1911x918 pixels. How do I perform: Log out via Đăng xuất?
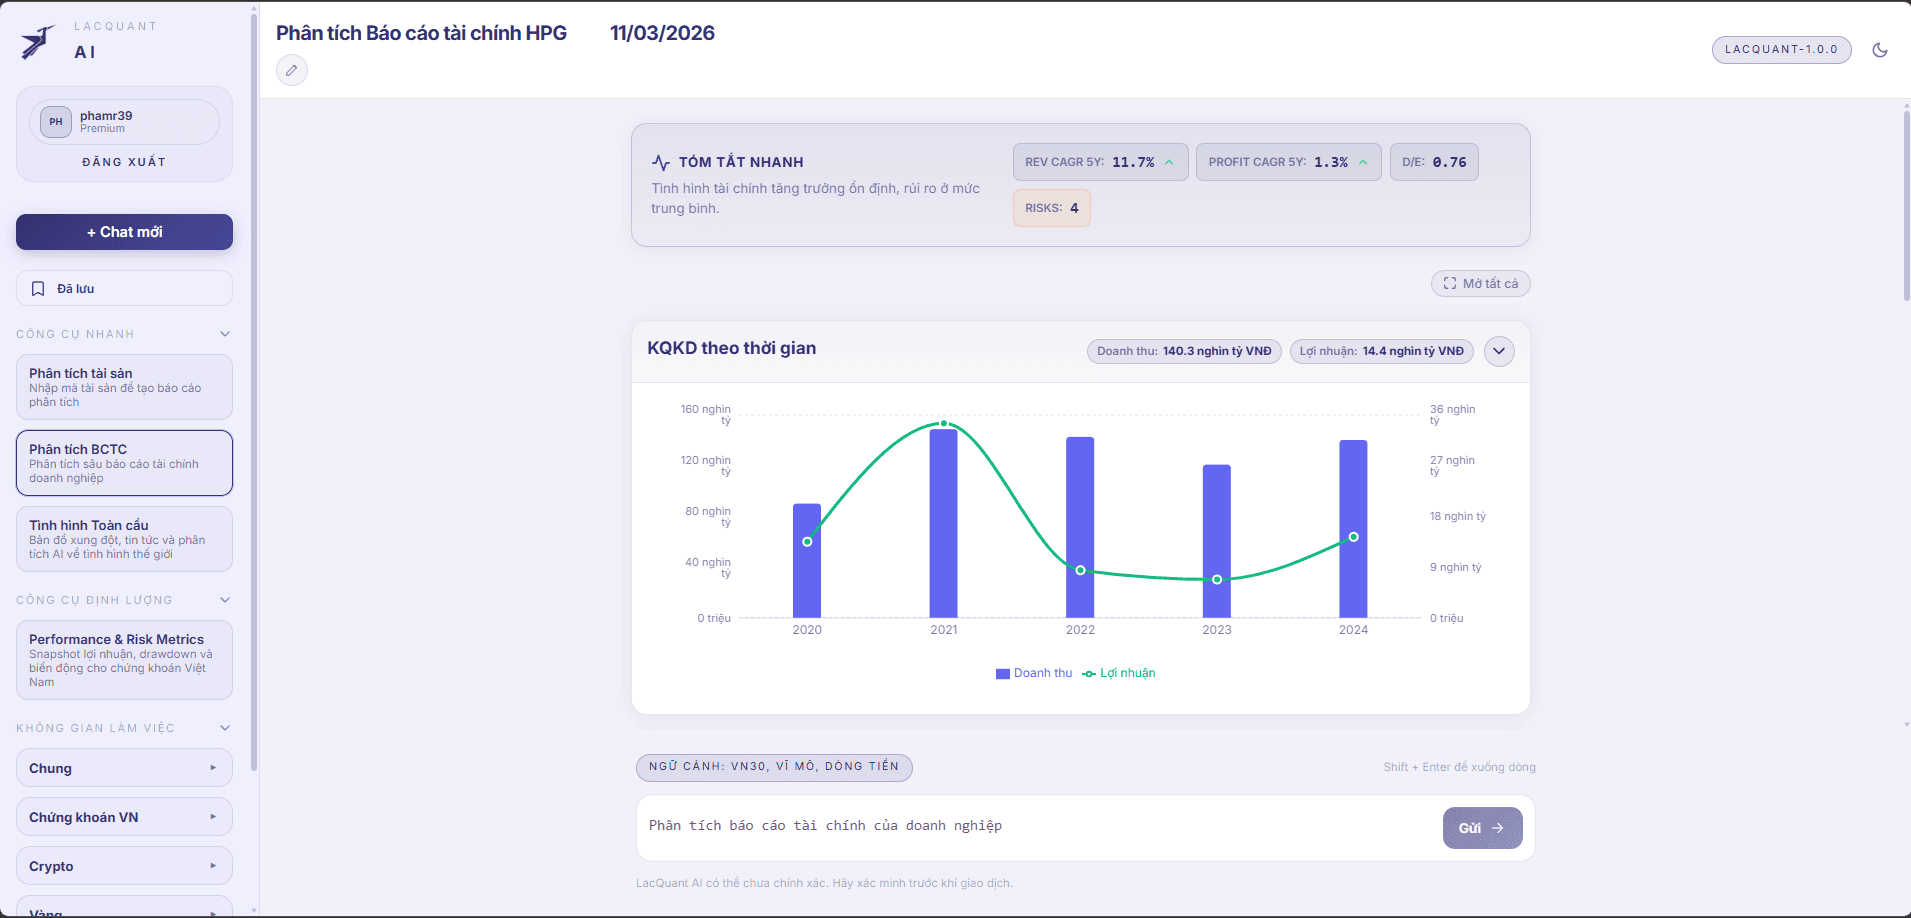point(124,162)
